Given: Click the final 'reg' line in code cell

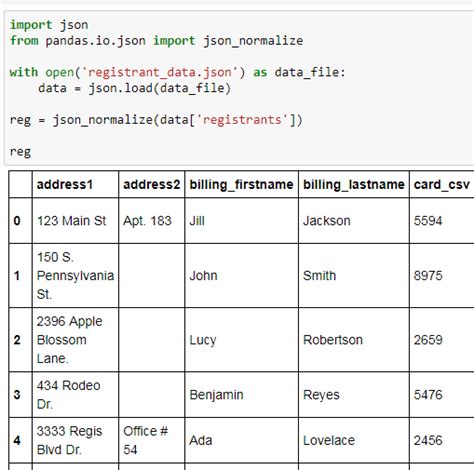Looking at the screenshot, I should (x=20, y=152).
